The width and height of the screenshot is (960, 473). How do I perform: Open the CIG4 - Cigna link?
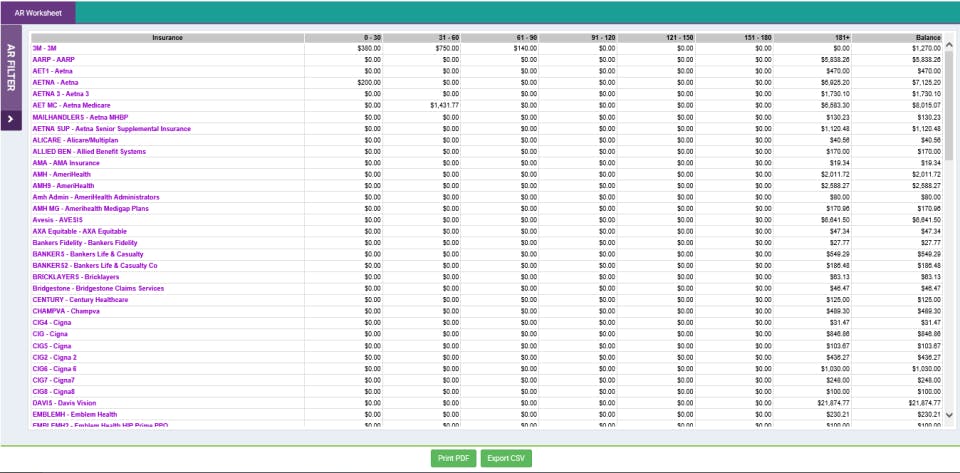[x=51, y=322]
